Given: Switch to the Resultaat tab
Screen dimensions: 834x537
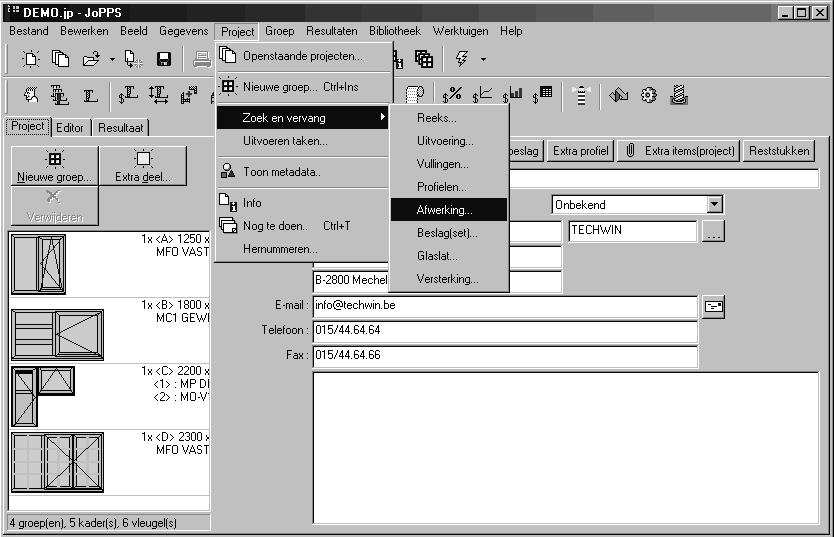Looking at the screenshot, I should (x=121, y=128).
